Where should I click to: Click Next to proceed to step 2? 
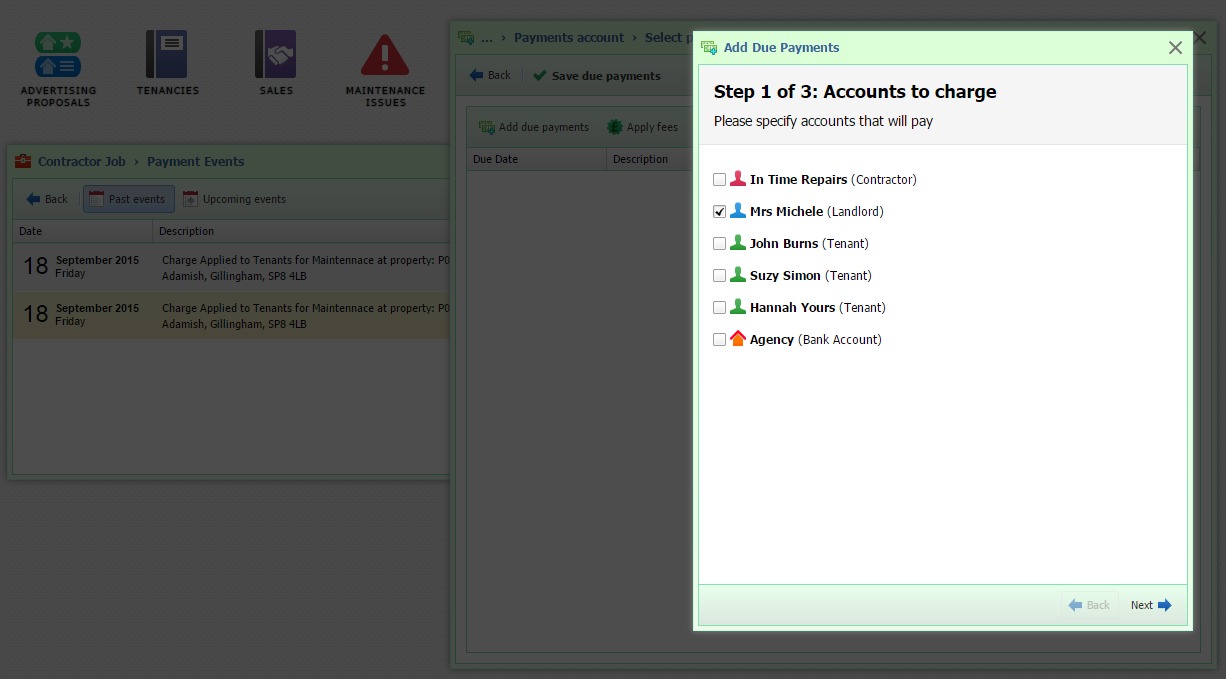[x=1150, y=605]
